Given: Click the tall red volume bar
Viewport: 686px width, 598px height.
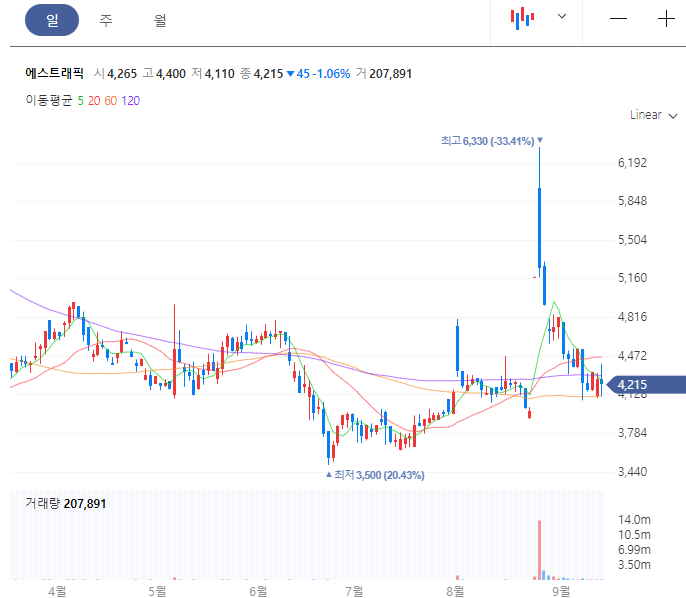Looking at the screenshot, I should point(539,549).
